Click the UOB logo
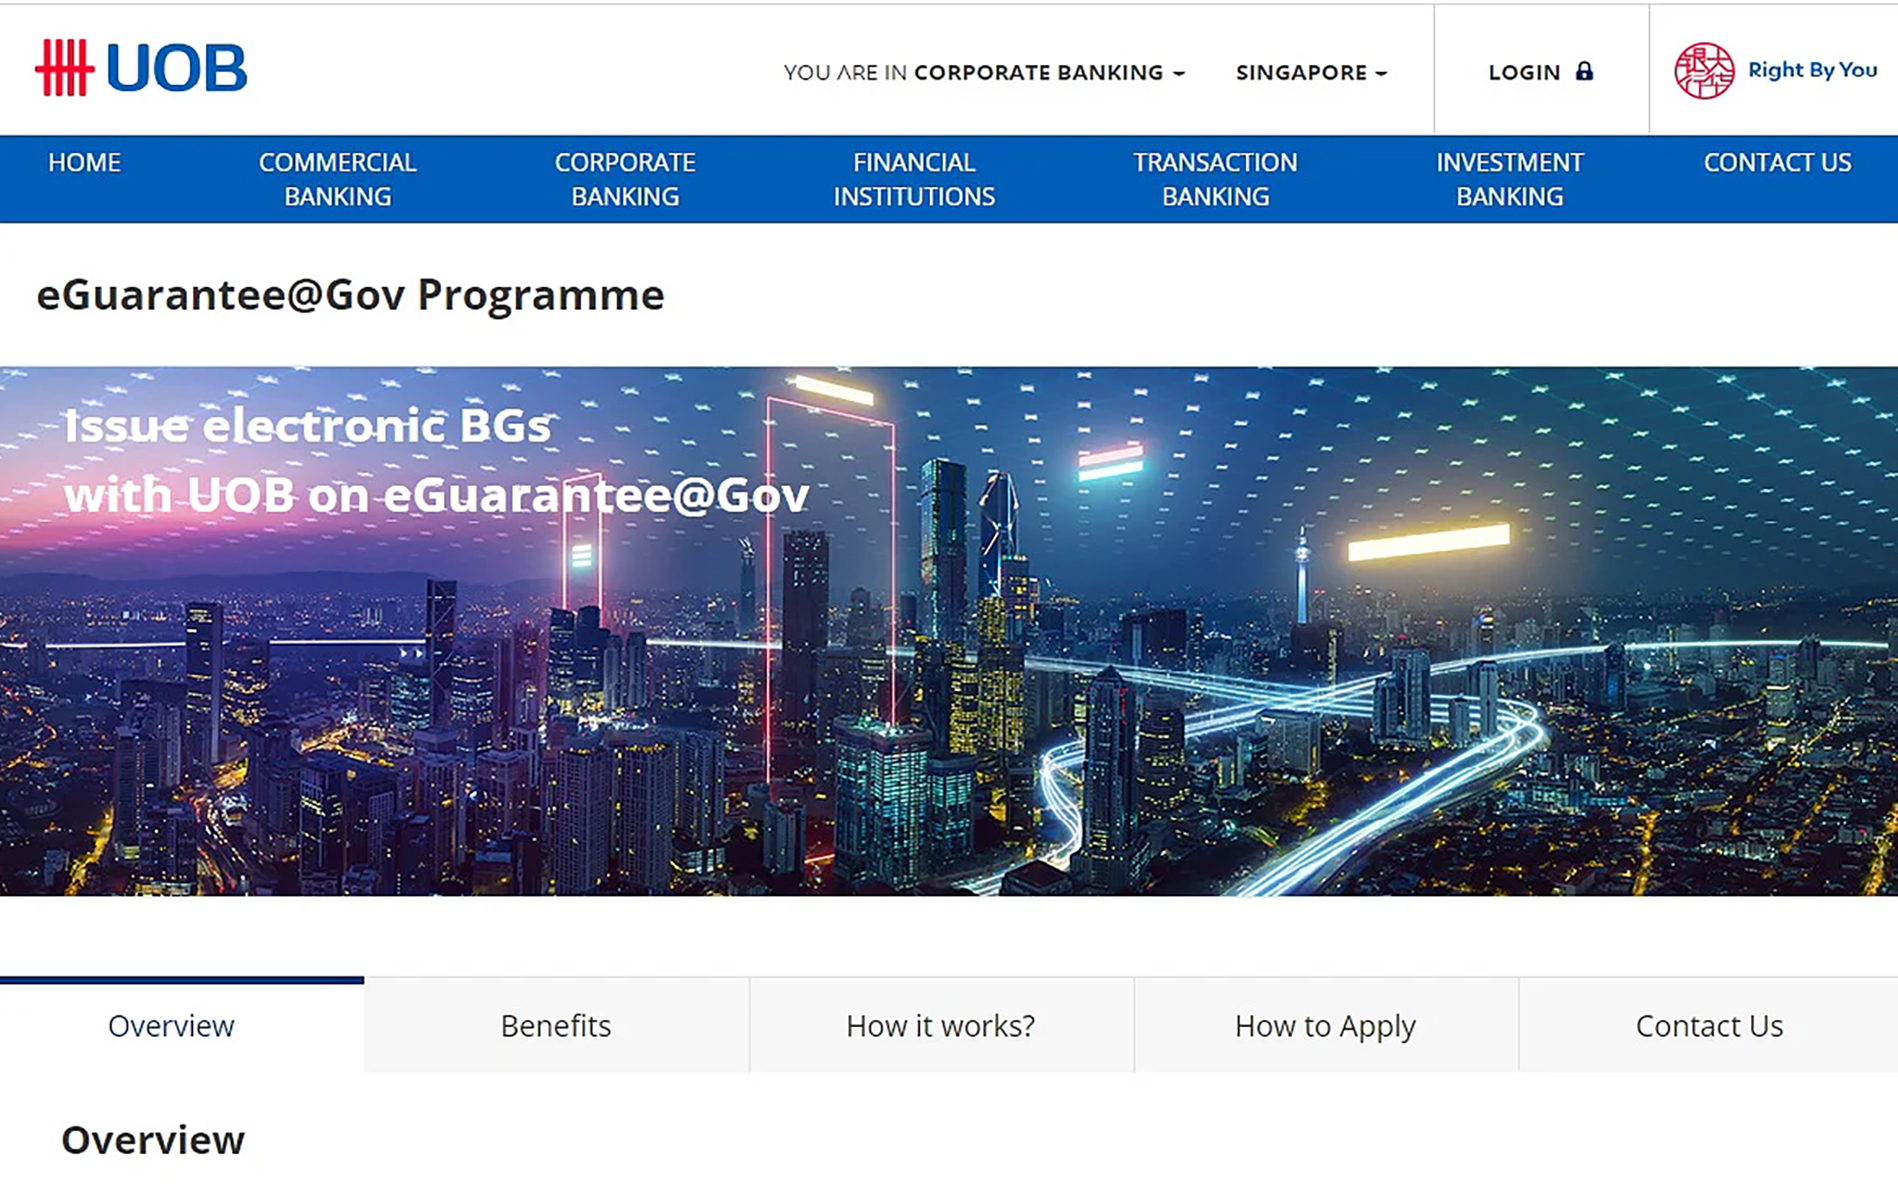 [x=141, y=68]
